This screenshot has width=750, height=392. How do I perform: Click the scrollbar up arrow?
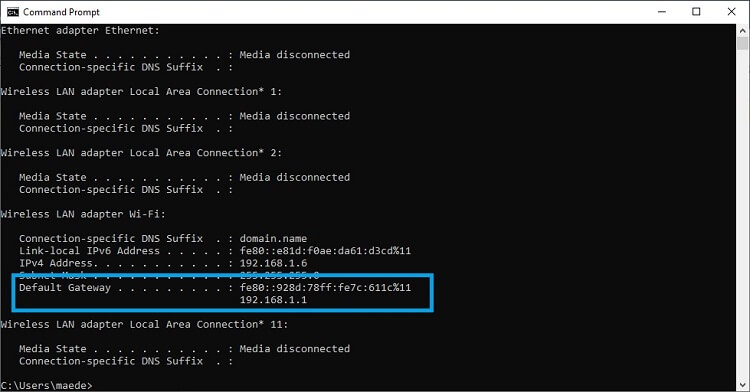(x=742, y=31)
